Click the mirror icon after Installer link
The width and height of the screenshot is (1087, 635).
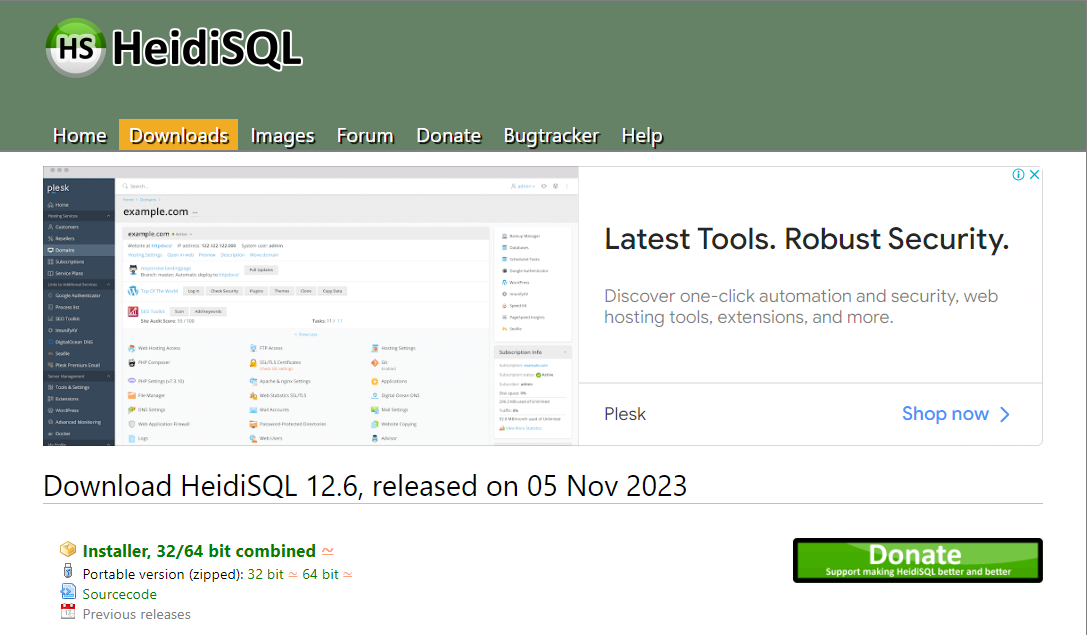tap(328, 552)
